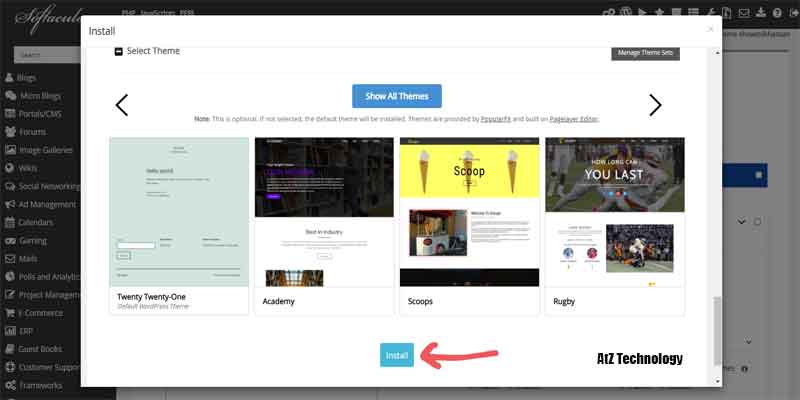Click the Portals/CMS sidebar icon
The height and width of the screenshot is (400, 800).
point(10,114)
